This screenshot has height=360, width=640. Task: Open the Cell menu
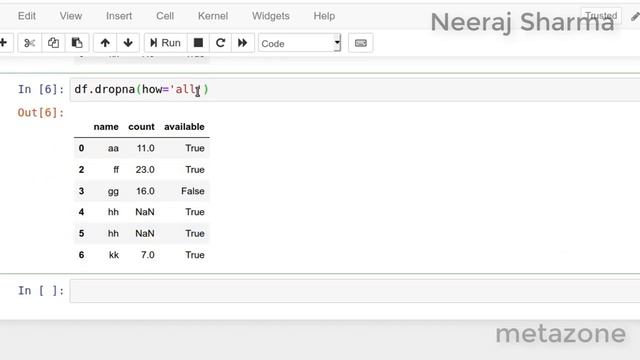point(165,16)
